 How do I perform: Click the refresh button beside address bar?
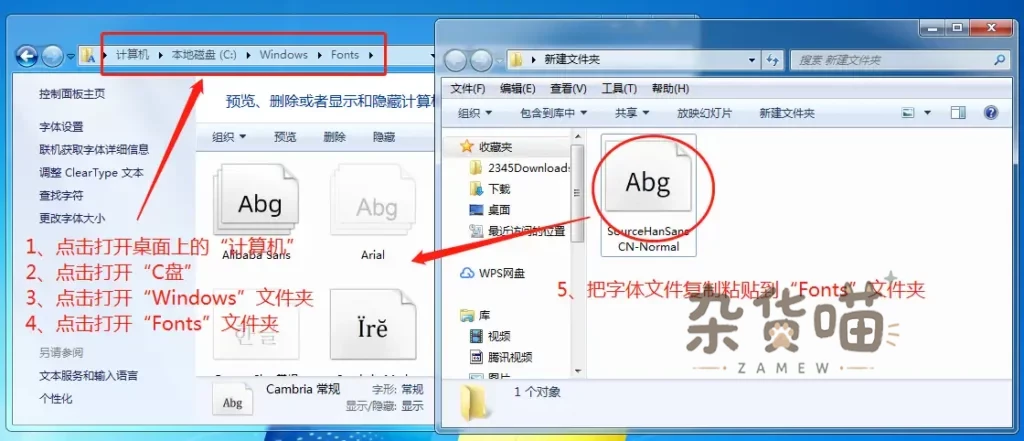click(773, 60)
